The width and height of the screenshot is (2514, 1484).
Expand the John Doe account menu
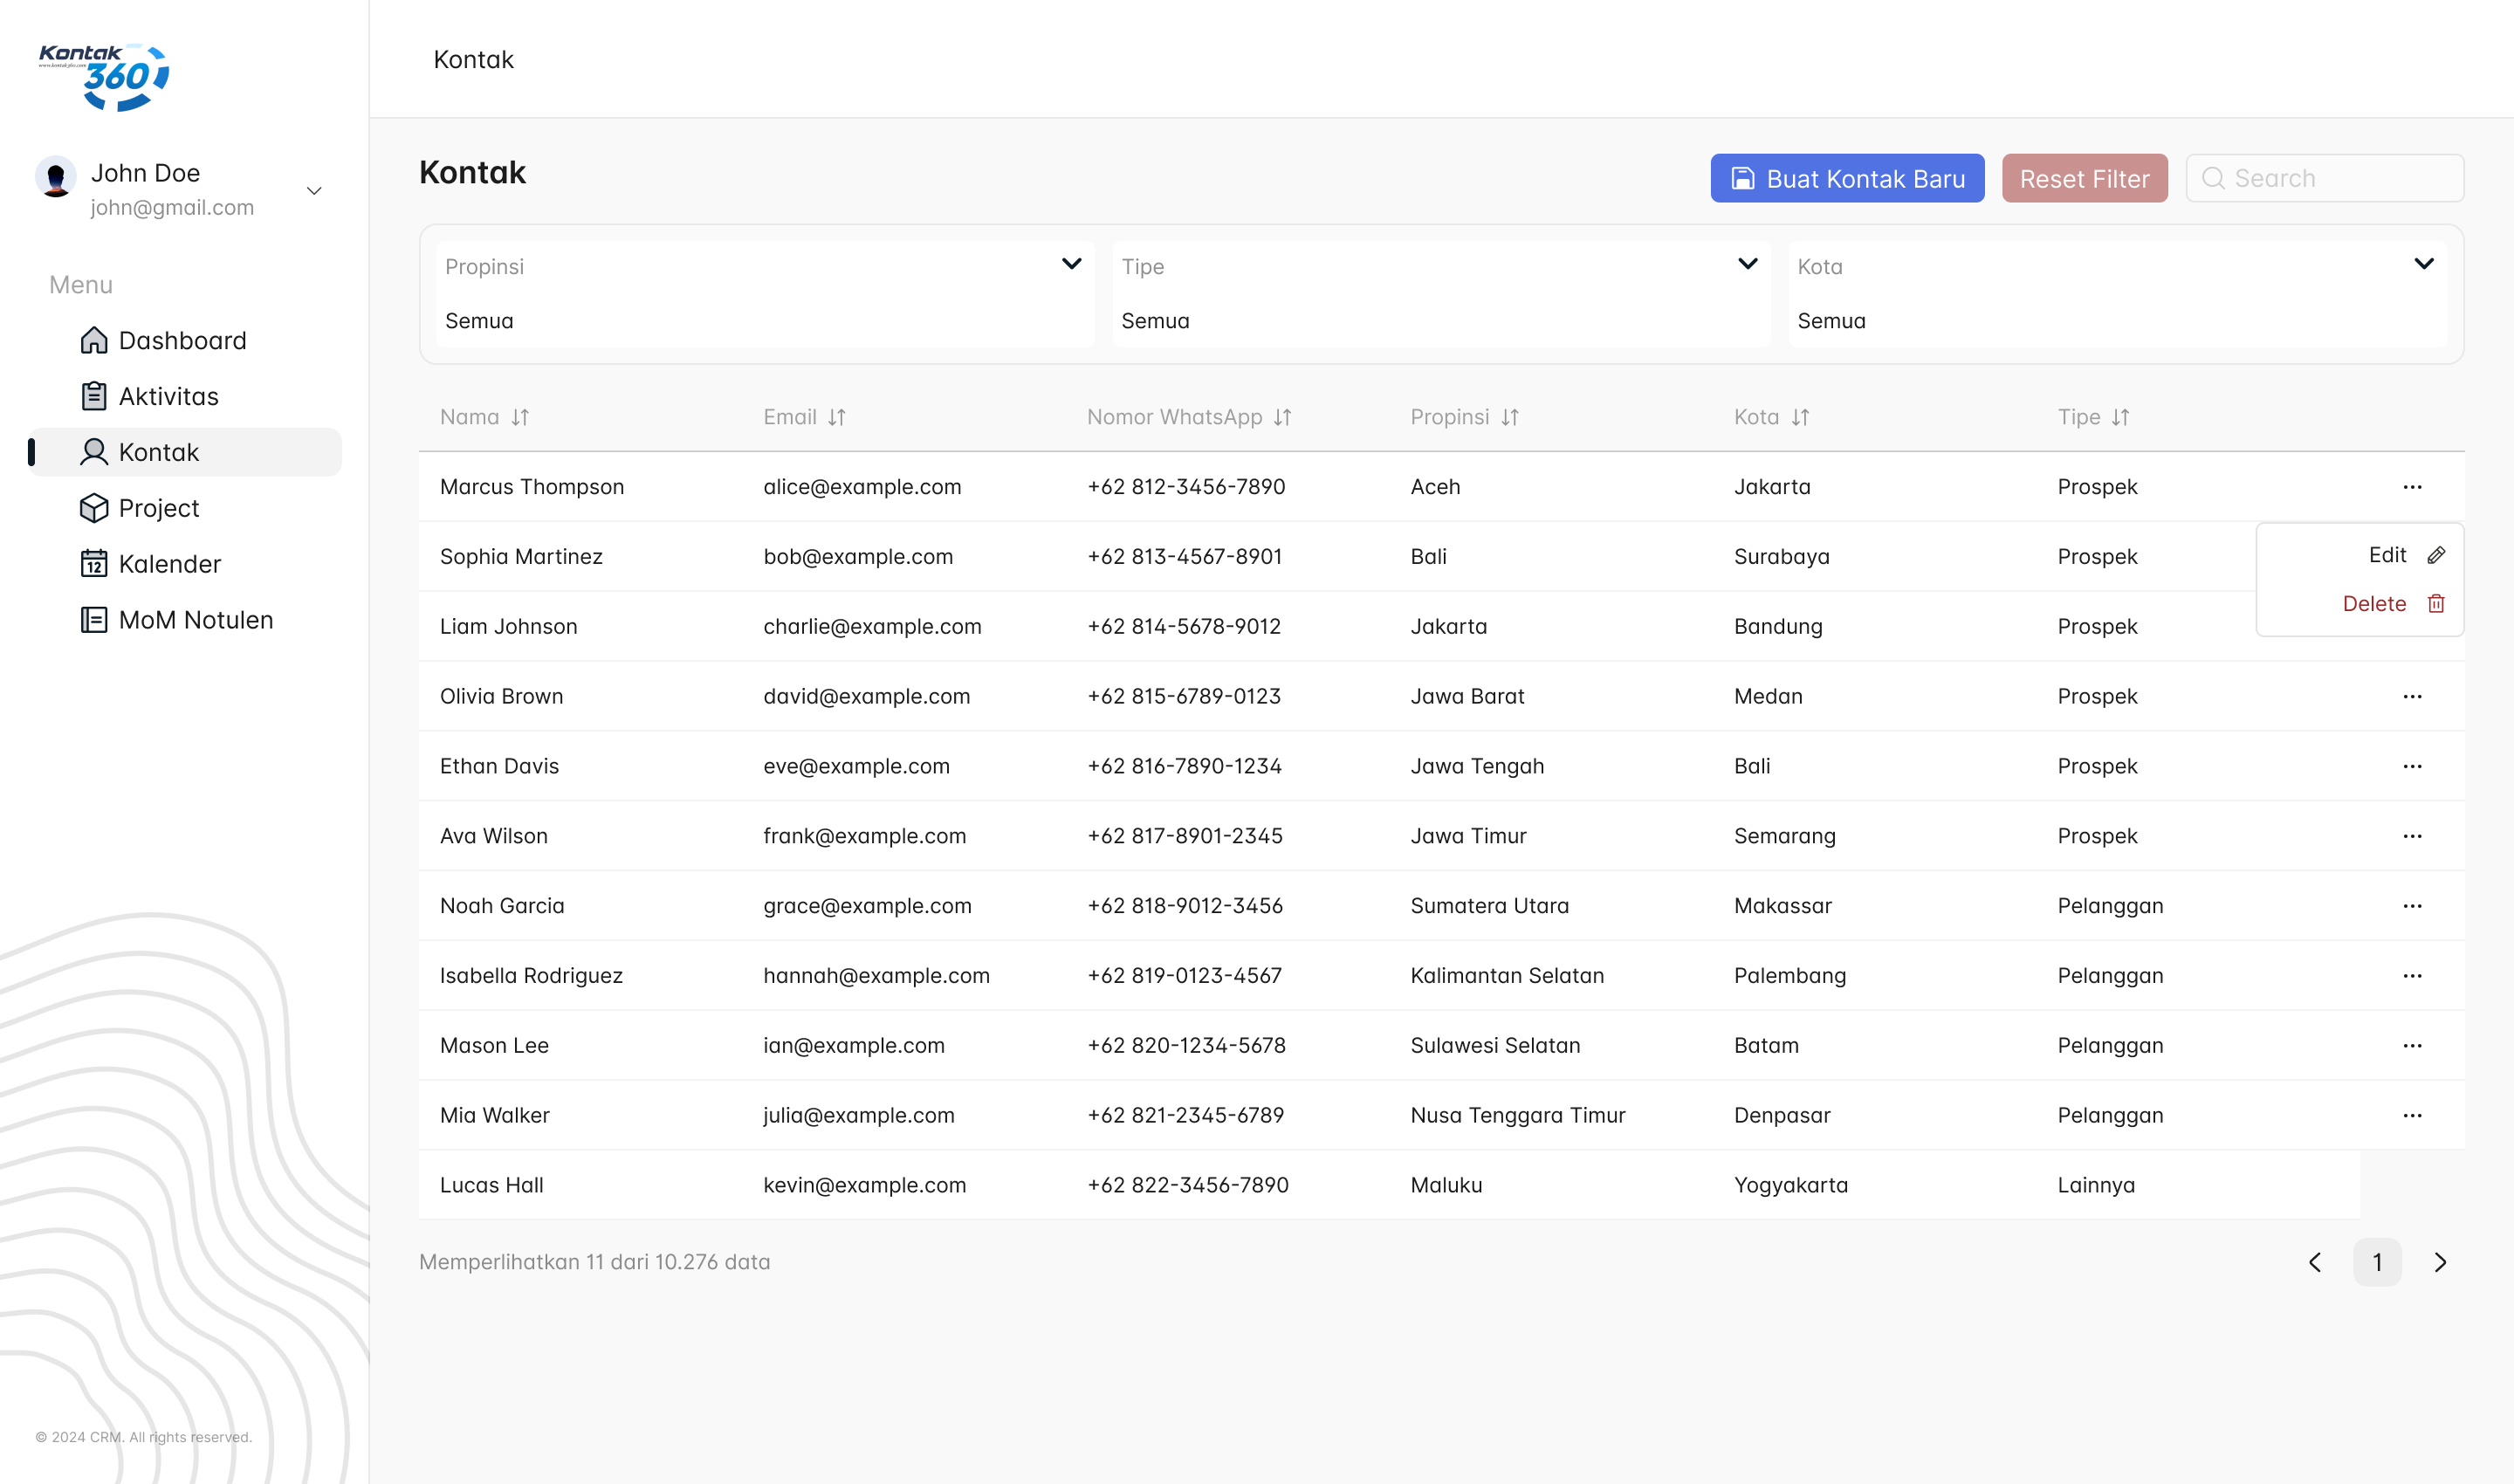point(314,190)
